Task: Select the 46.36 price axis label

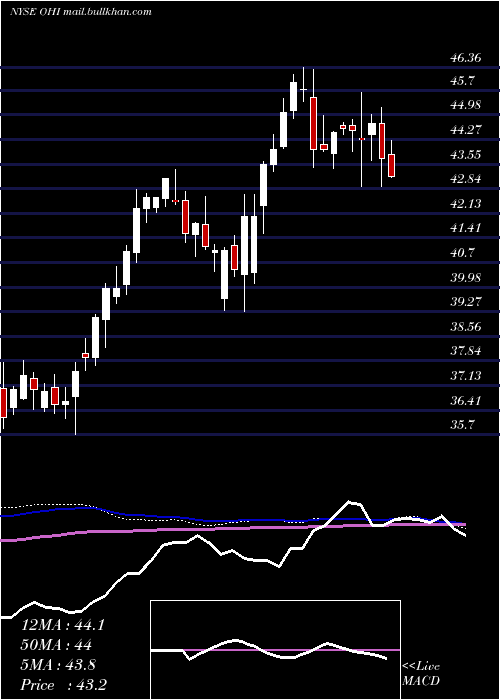Action: [x=466, y=58]
